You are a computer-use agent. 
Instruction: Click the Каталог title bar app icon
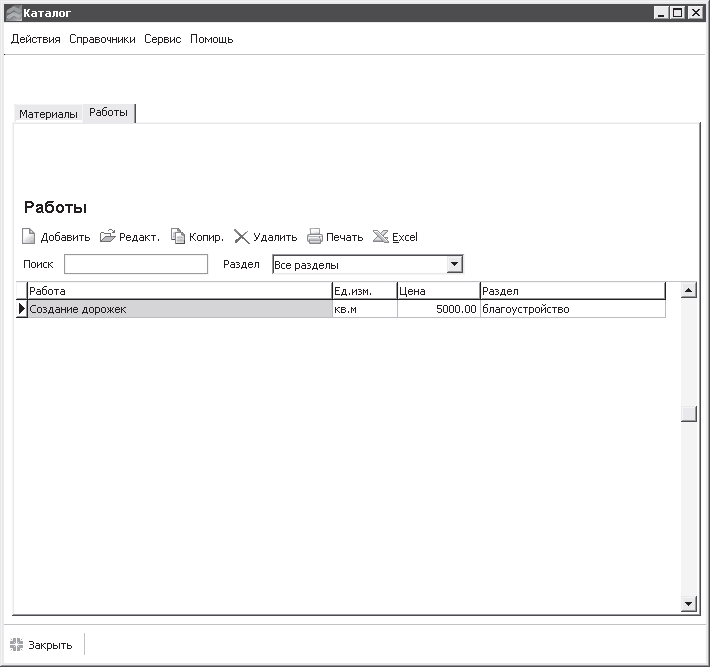(x=14, y=13)
